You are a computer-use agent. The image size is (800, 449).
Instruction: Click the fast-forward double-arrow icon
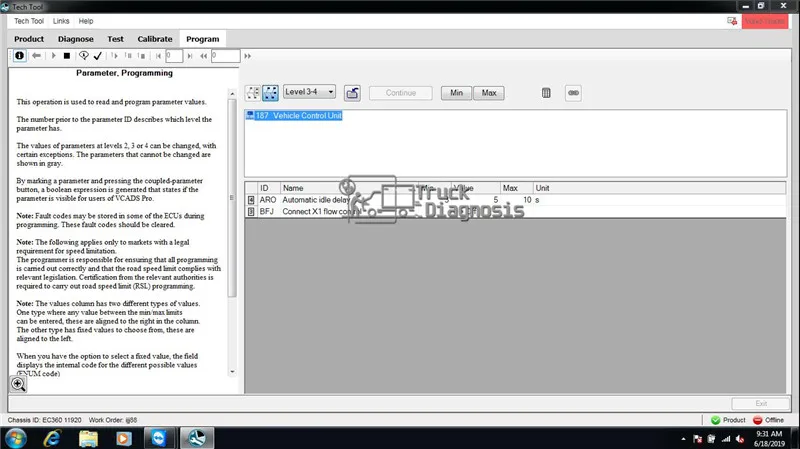point(247,56)
